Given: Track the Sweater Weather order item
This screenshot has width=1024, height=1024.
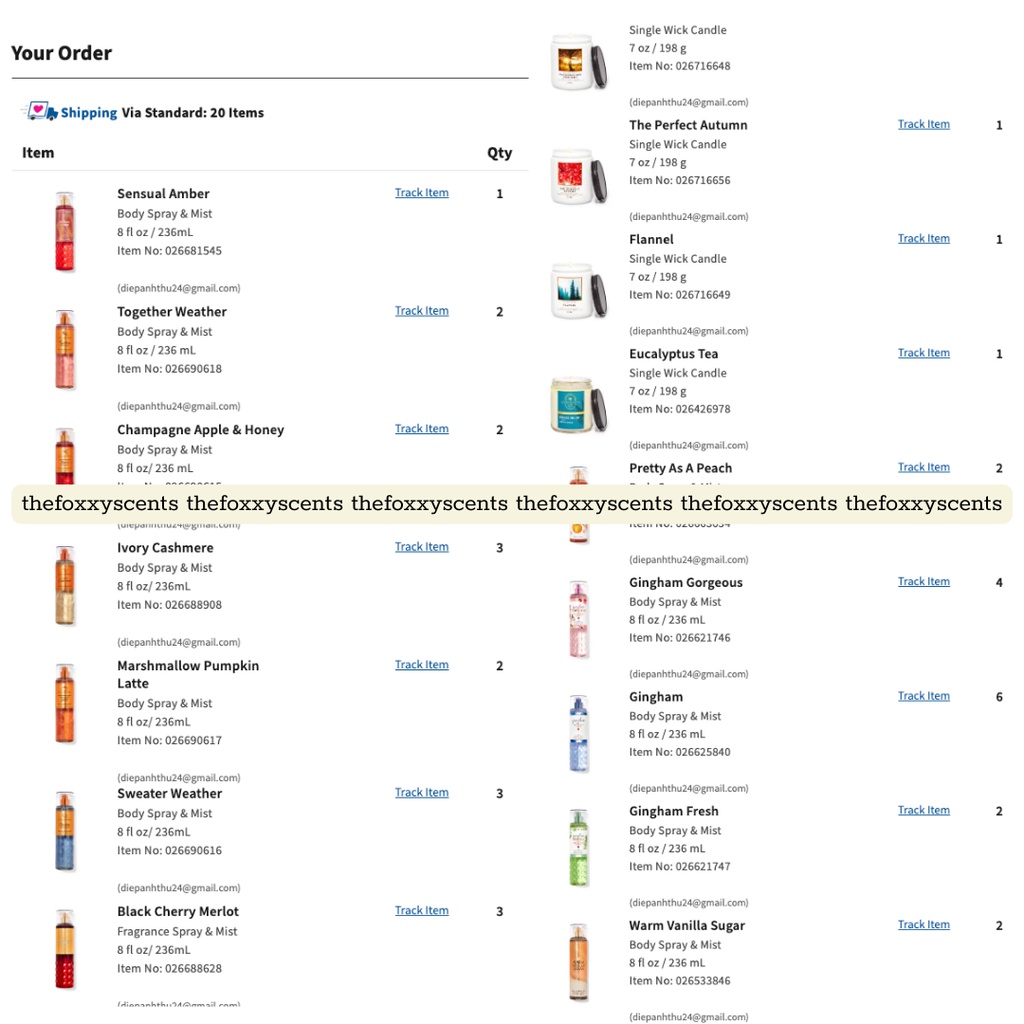Looking at the screenshot, I should click(x=421, y=792).
